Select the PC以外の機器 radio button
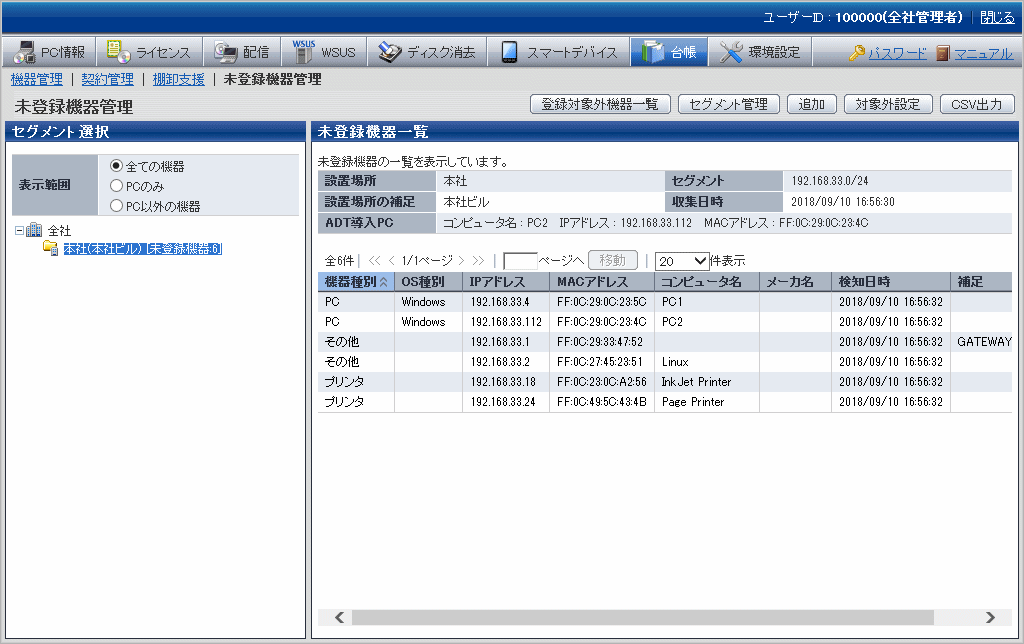 click(117, 206)
